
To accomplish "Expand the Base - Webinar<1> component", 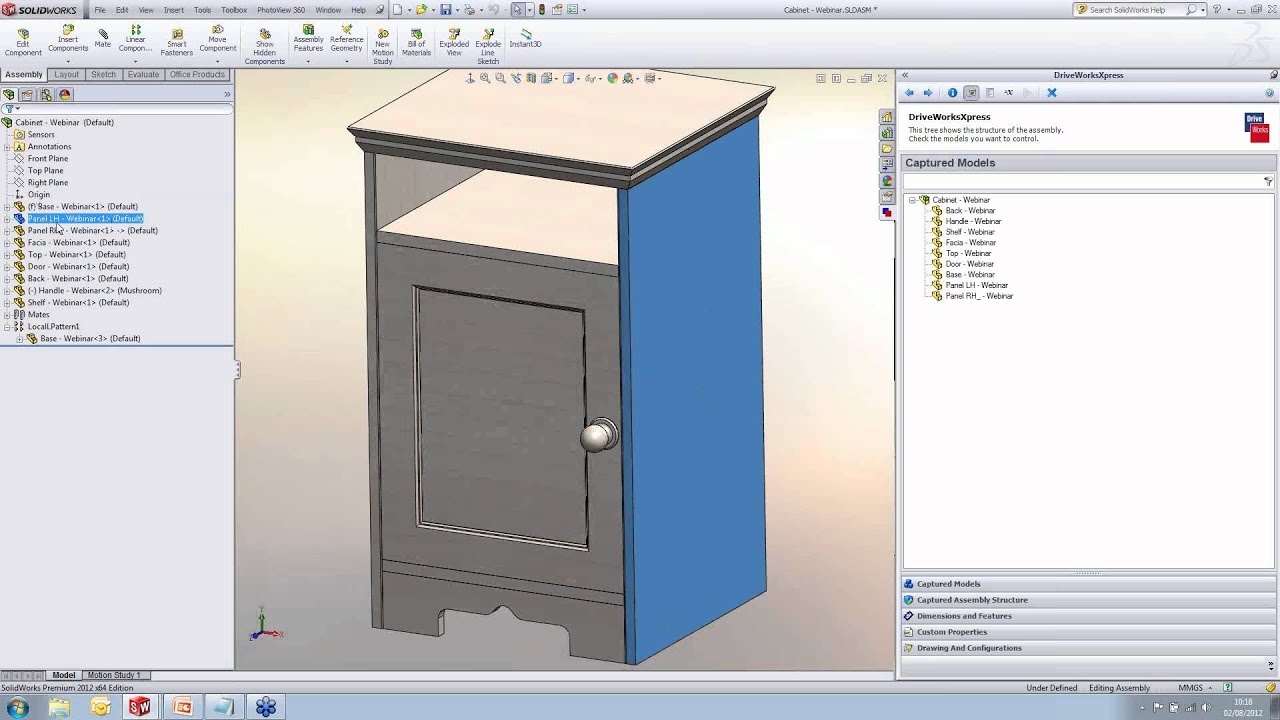I will (7, 207).
